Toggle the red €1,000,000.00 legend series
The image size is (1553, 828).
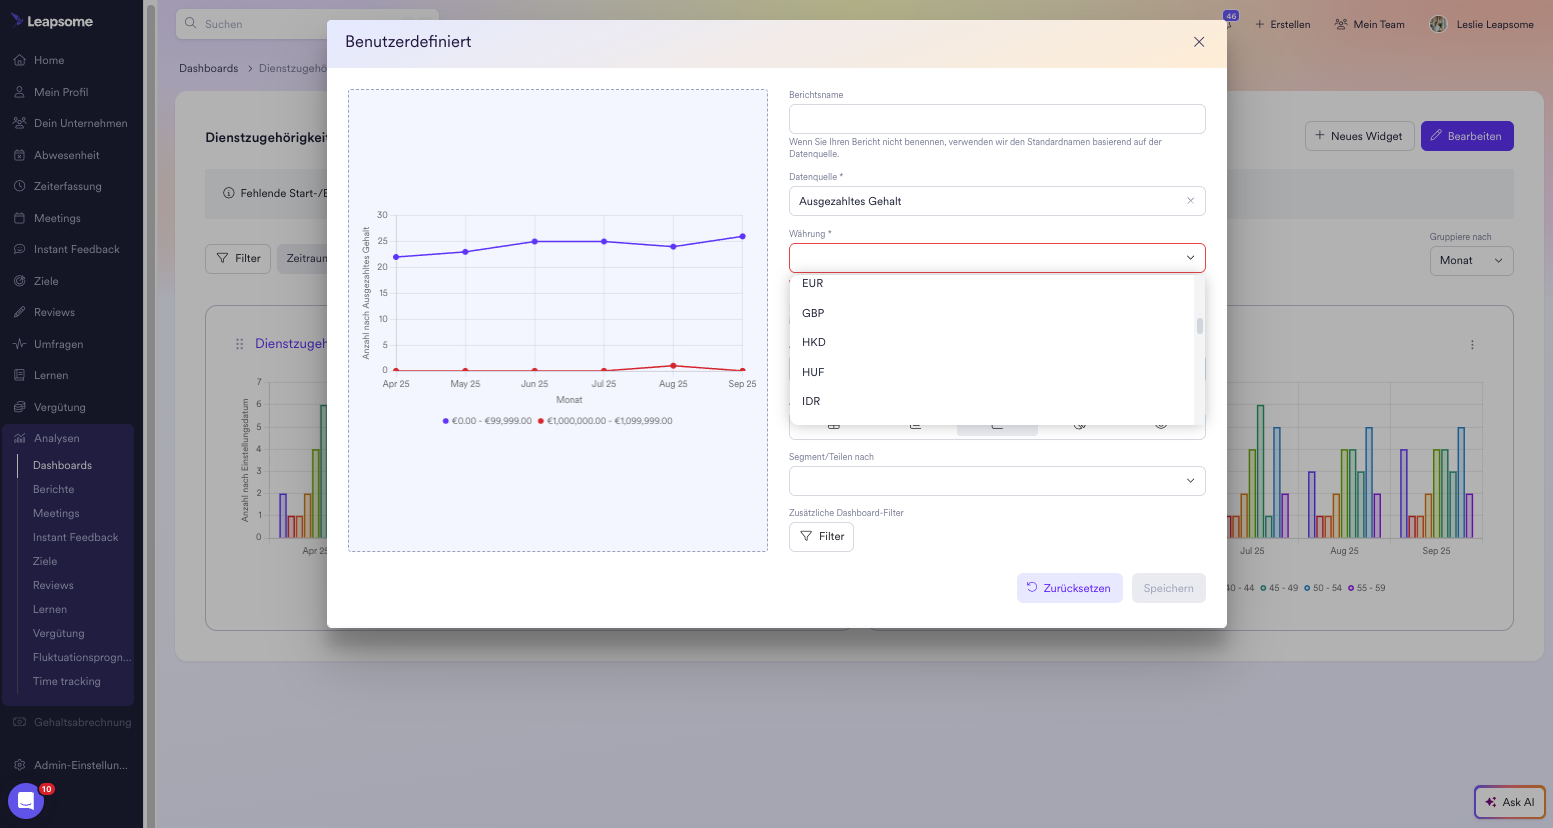(606, 421)
